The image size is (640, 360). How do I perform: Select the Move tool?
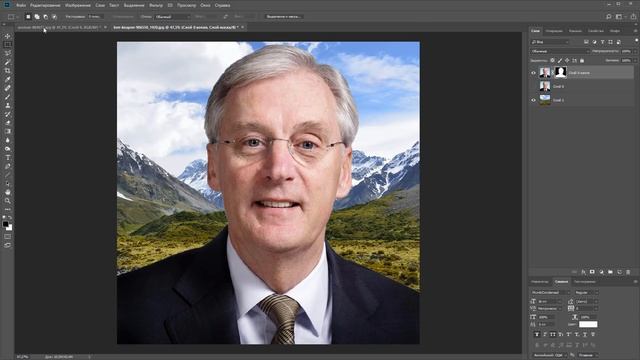pos(7,36)
